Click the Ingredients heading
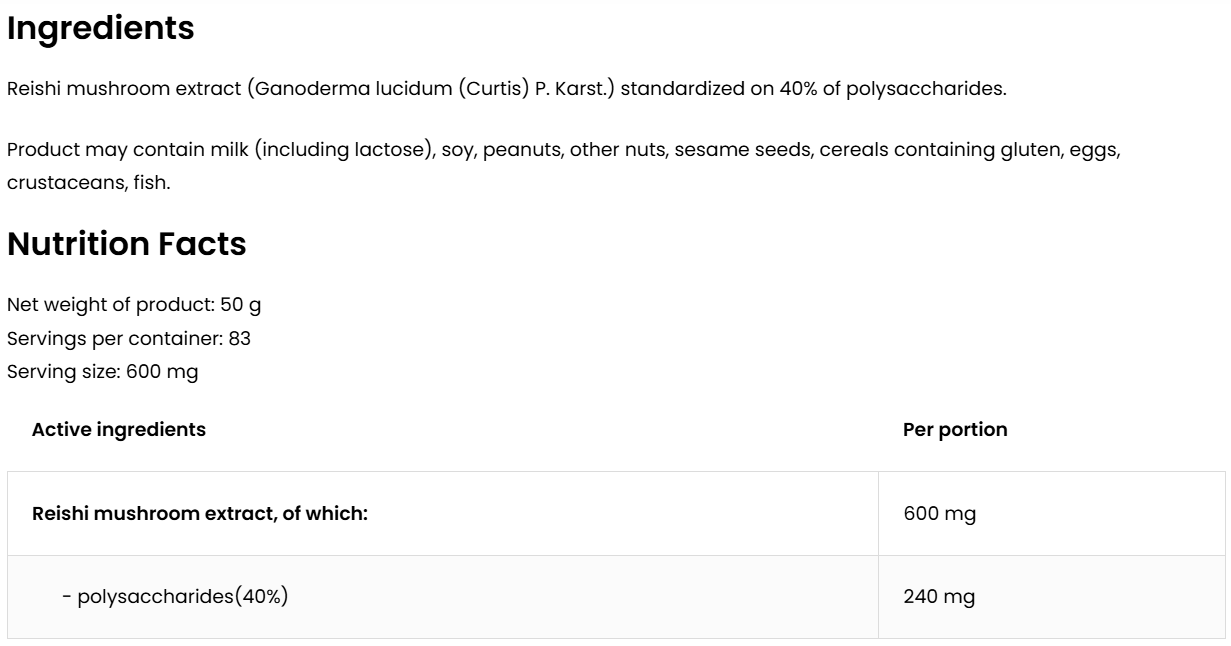 [100, 28]
